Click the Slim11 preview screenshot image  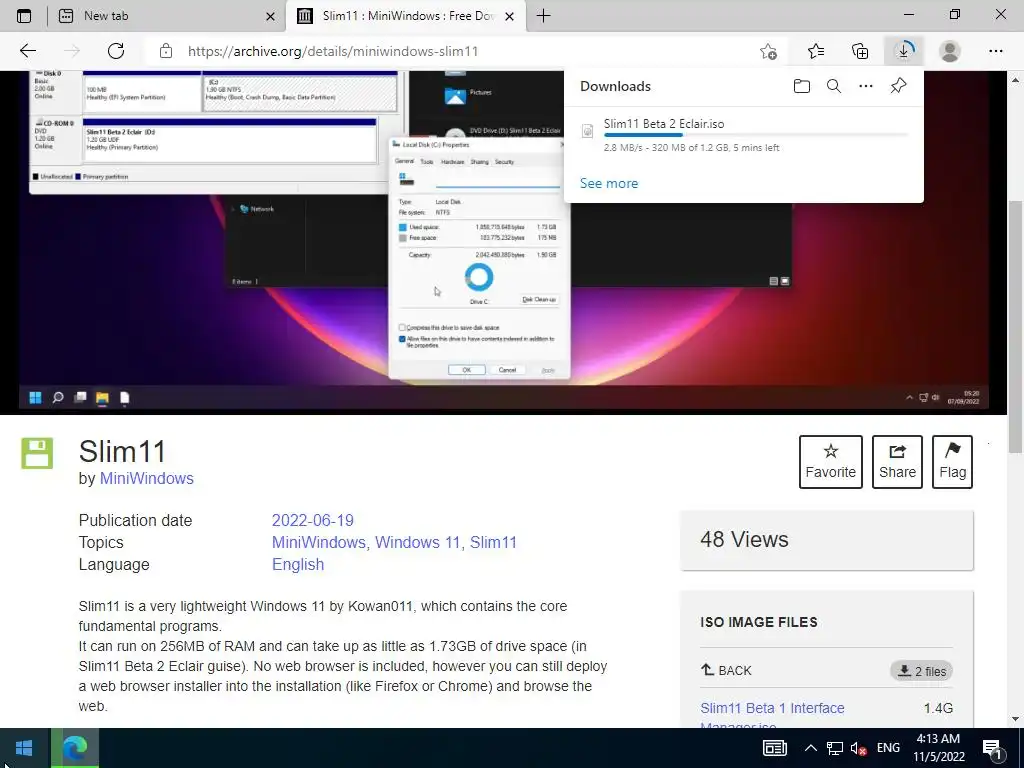(504, 242)
